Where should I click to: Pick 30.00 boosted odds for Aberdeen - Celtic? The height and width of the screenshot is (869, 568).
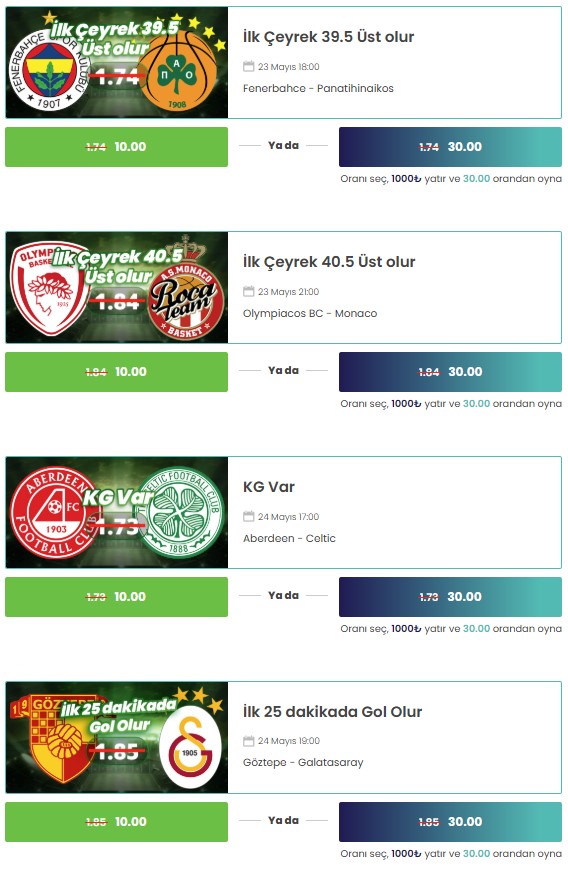450,597
